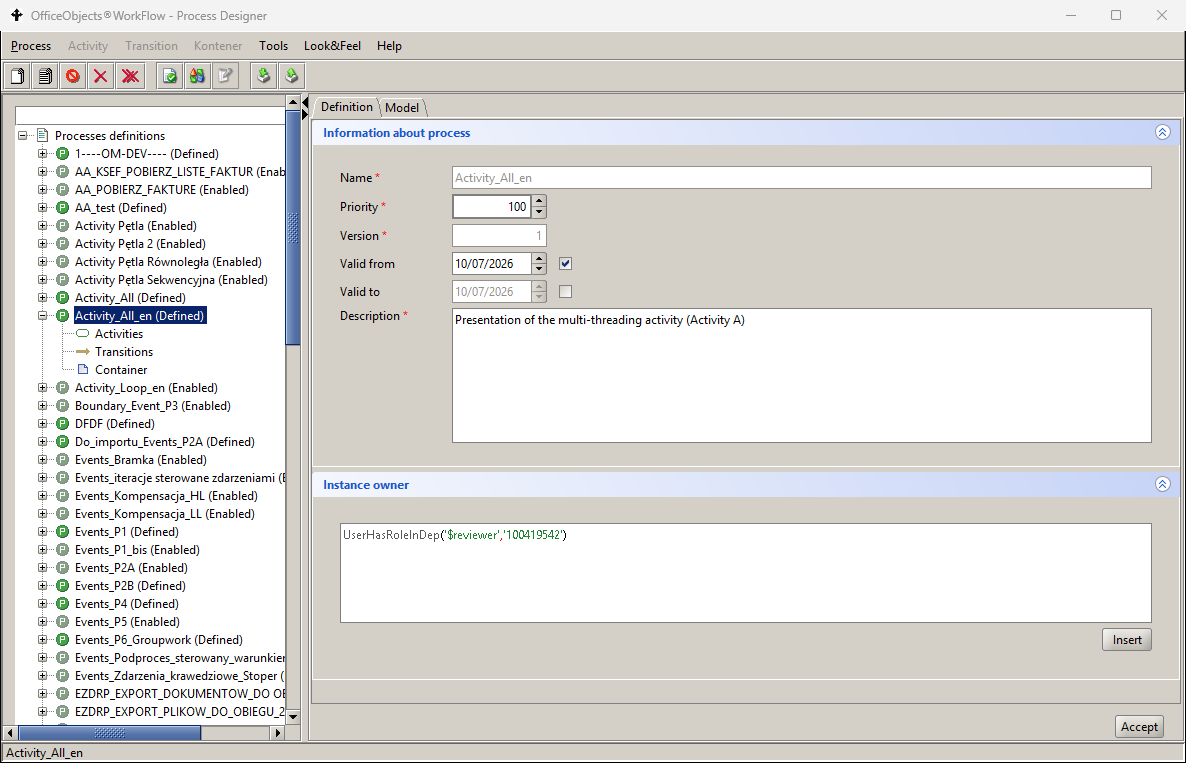This screenshot has height=763, width=1186.
Task: Collapse the Instance owner section
Action: coord(1163,484)
